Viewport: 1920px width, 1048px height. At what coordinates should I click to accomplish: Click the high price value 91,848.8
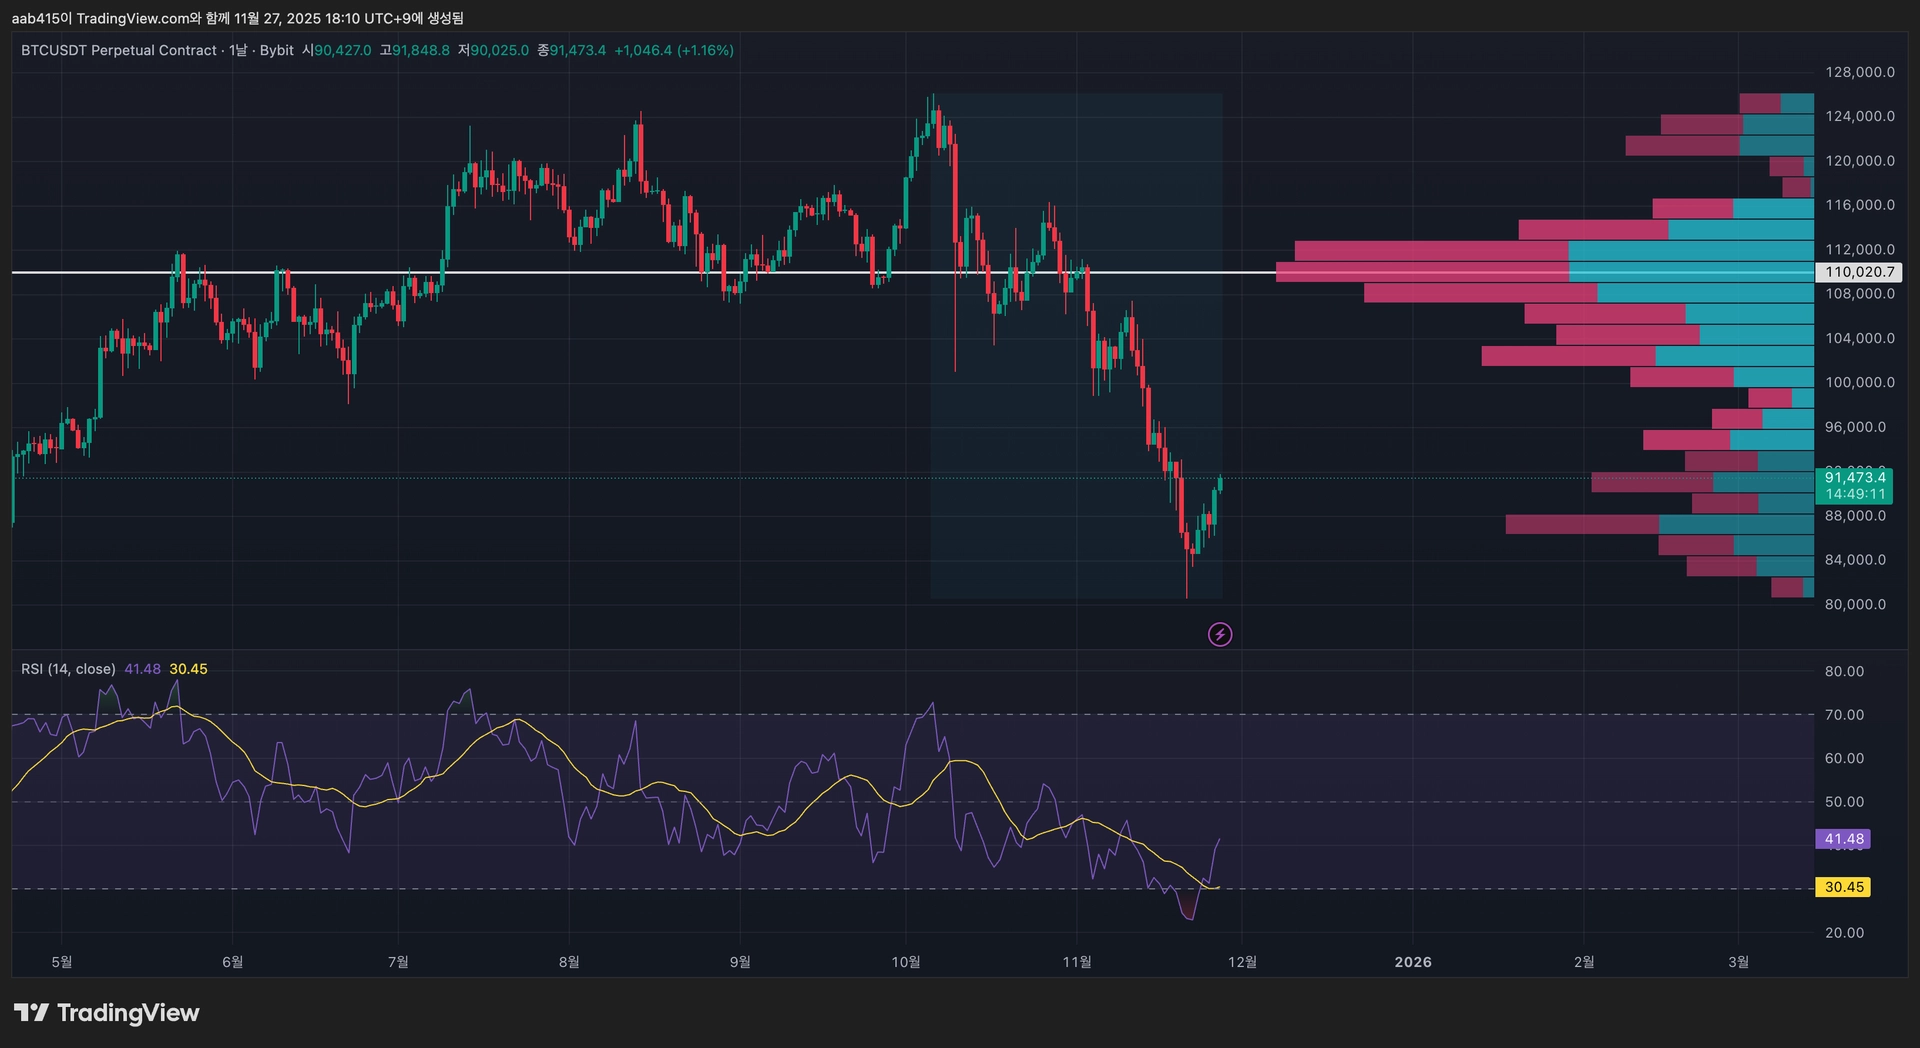click(x=421, y=50)
